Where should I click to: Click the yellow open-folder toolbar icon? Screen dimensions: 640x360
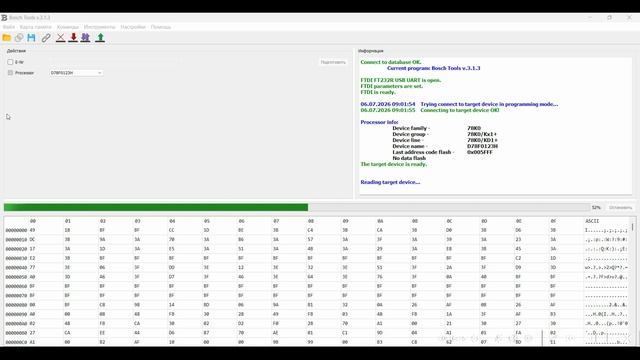pyautogui.click(x=7, y=38)
